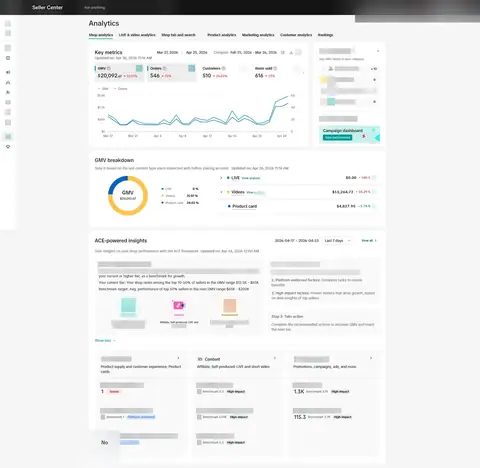The width and height of the screenshot is (480, 468).
Task: Collapse the right panel top chevron
Action: 378,51
